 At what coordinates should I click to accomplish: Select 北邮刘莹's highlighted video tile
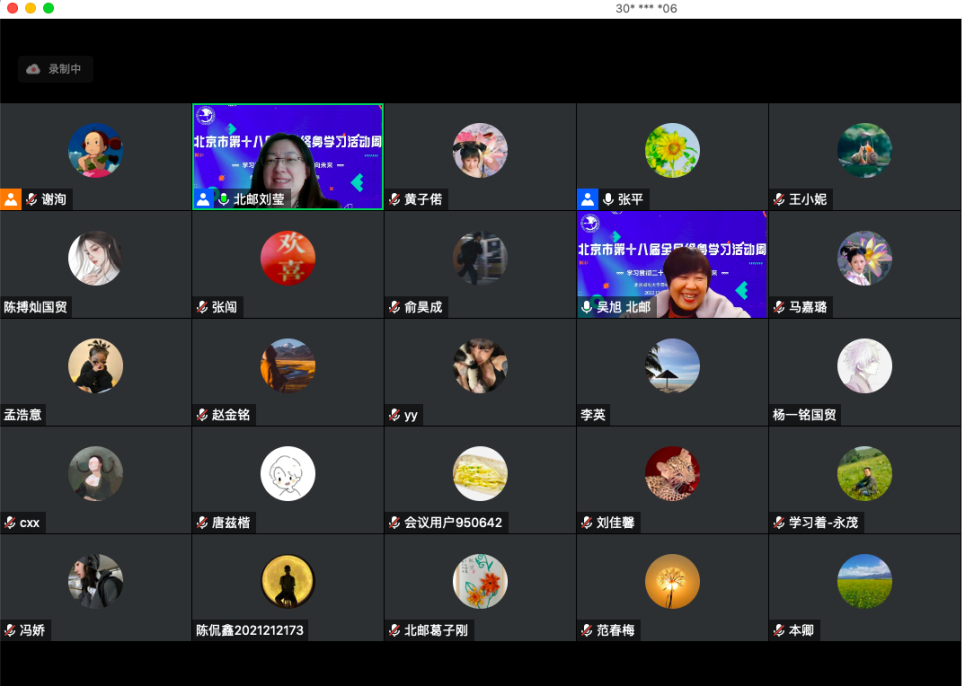pyautogui.click(x=288, y=150)
